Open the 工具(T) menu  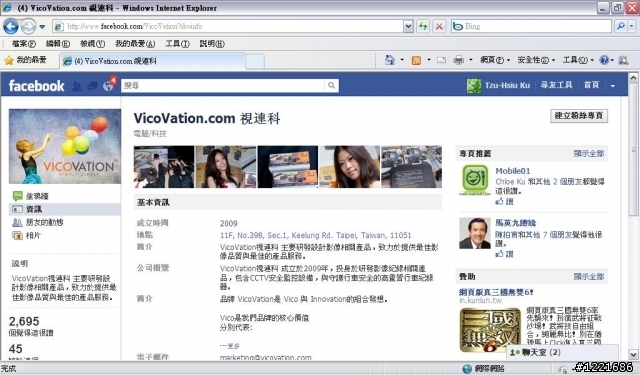177,44
